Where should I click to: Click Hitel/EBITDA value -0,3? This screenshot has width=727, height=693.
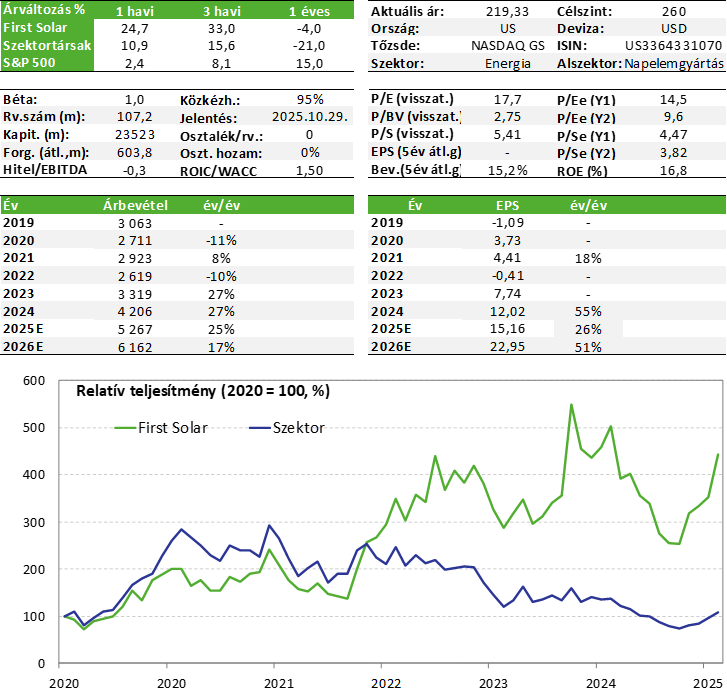click(134, 171)
